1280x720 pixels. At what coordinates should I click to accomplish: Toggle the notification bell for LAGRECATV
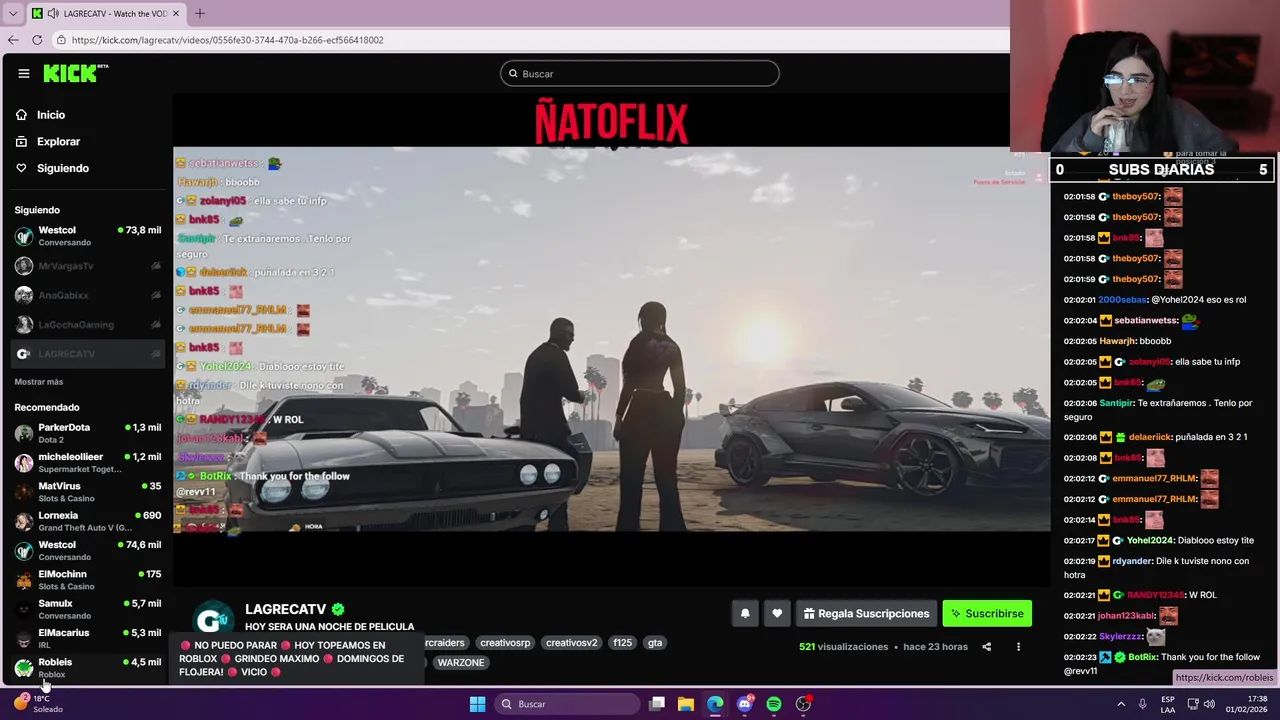click(x=745, y=614)
